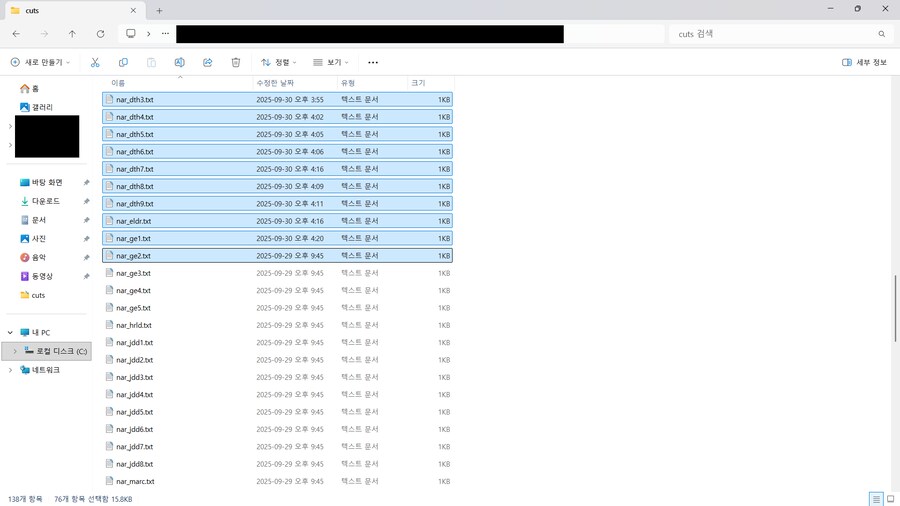Viewport: 900px width, 506px height.
Task: Open the three-dot more options menu
Action: coord(373,62)
